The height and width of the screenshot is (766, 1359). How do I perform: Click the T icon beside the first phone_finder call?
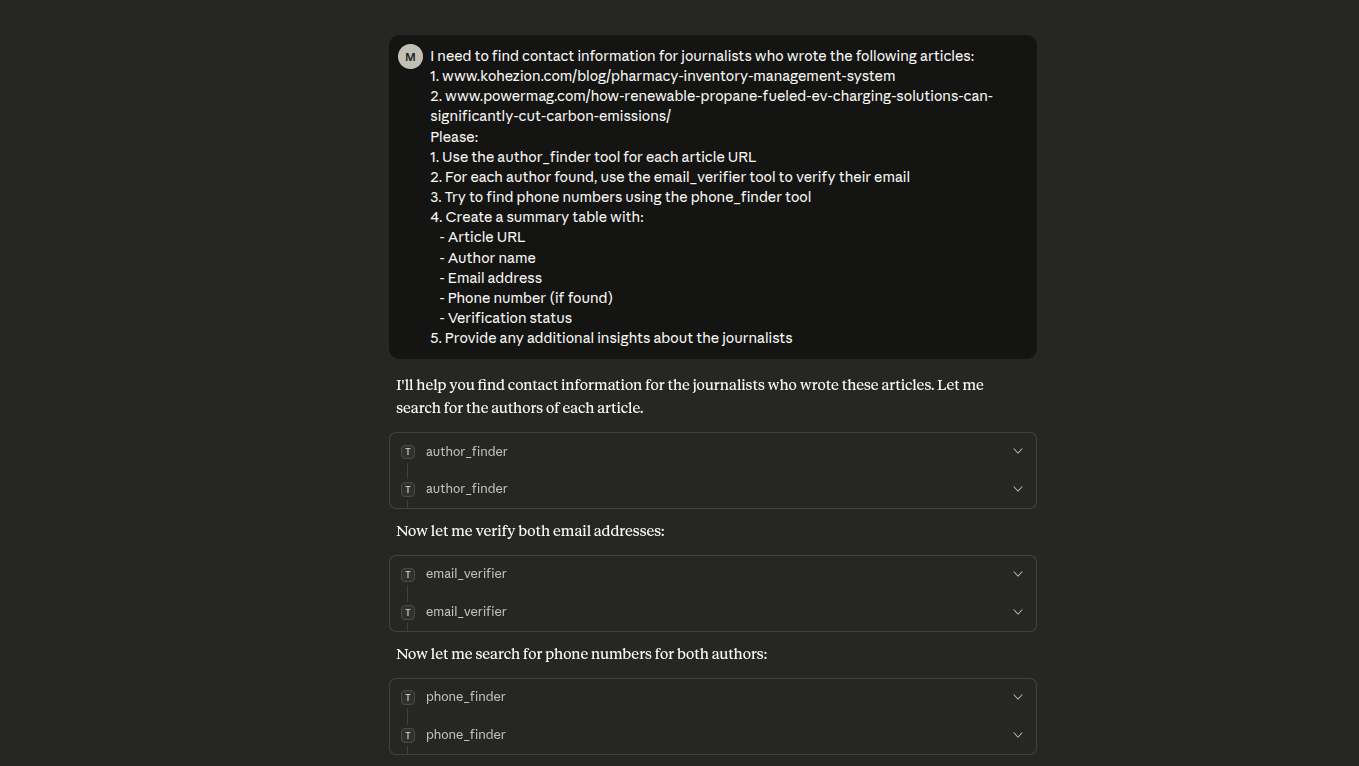click(x=408, y=697)
